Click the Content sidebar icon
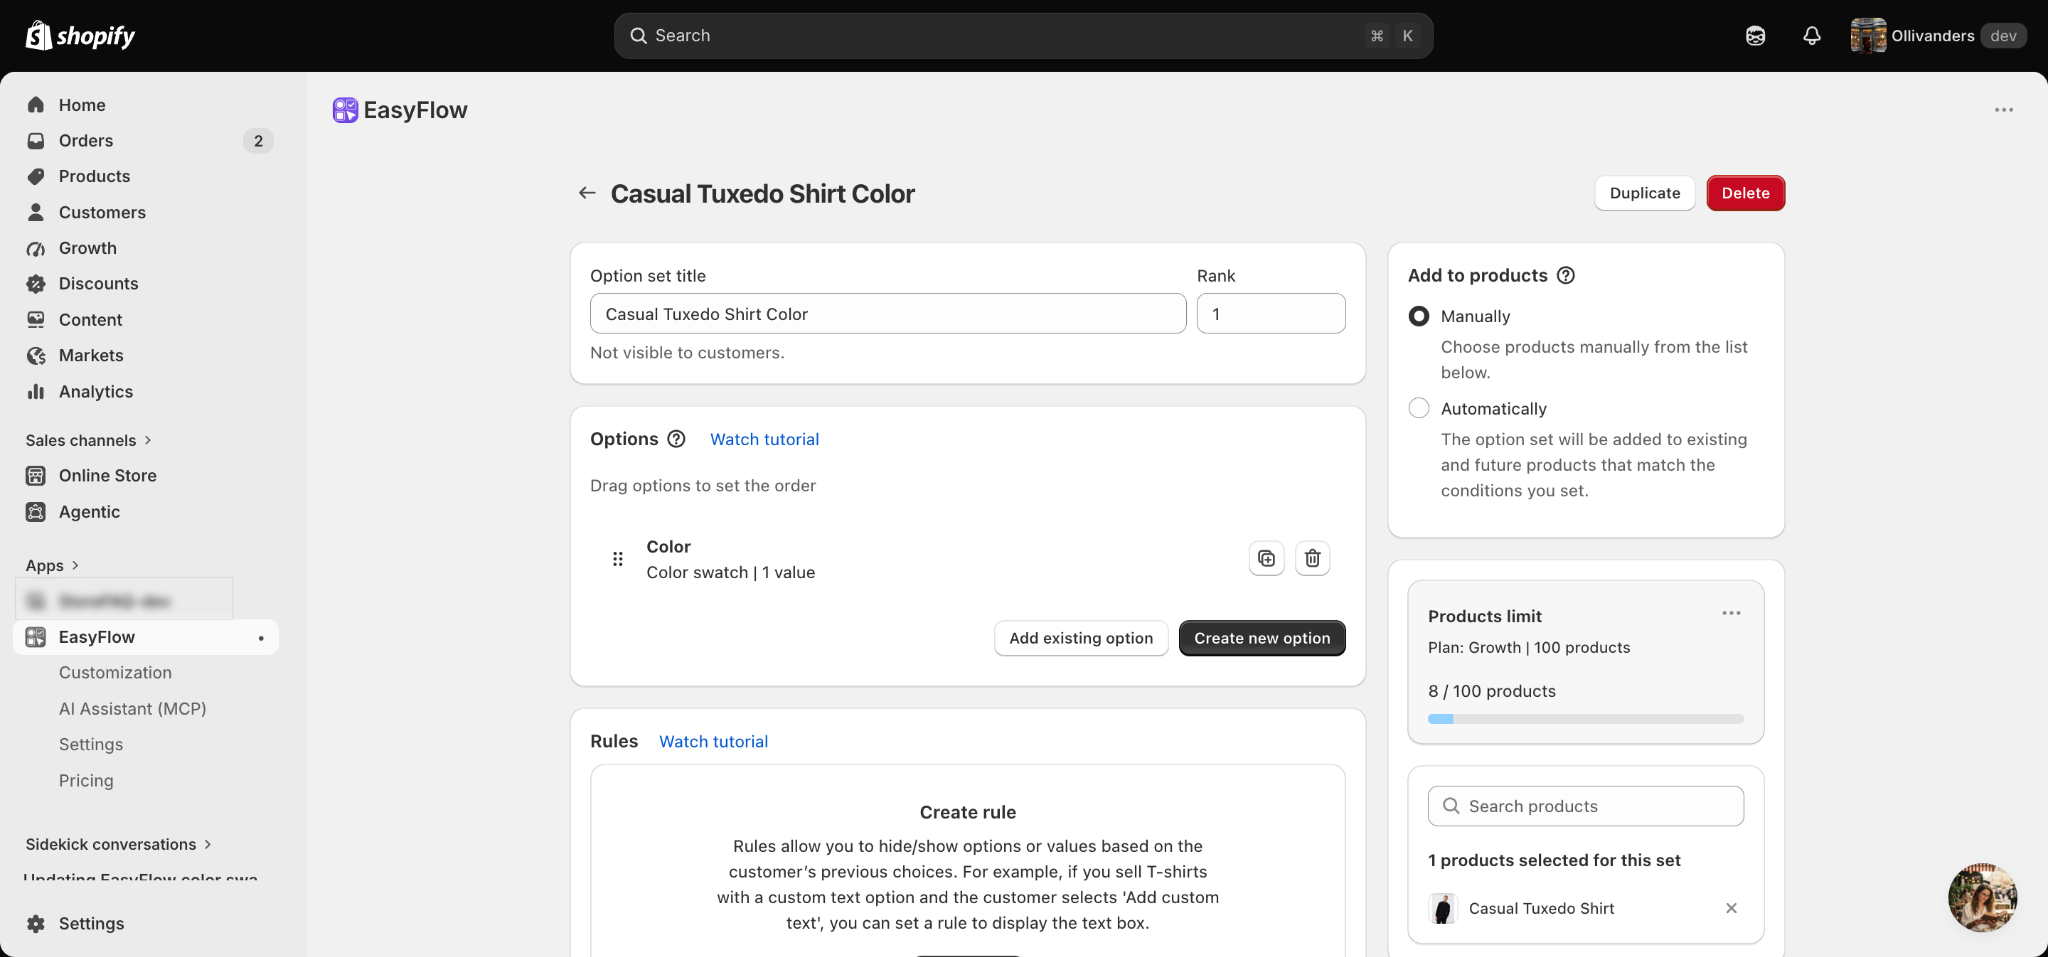 36,320
